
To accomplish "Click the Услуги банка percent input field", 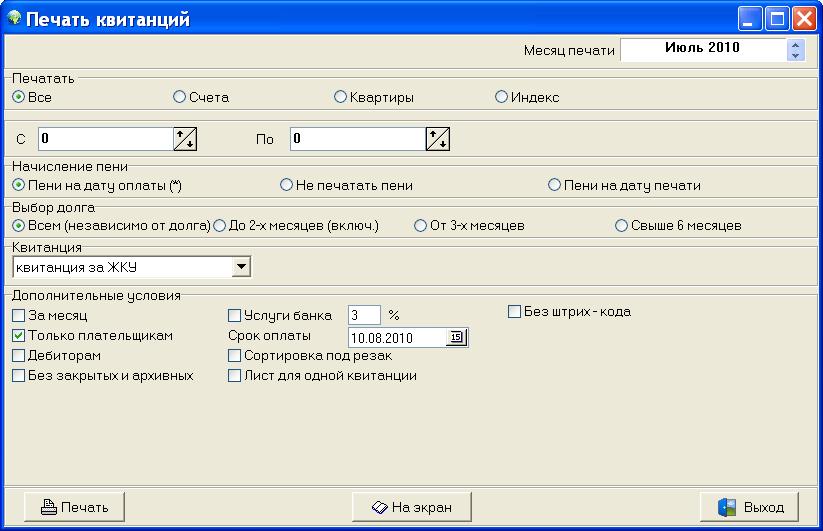I will [363, 316].
